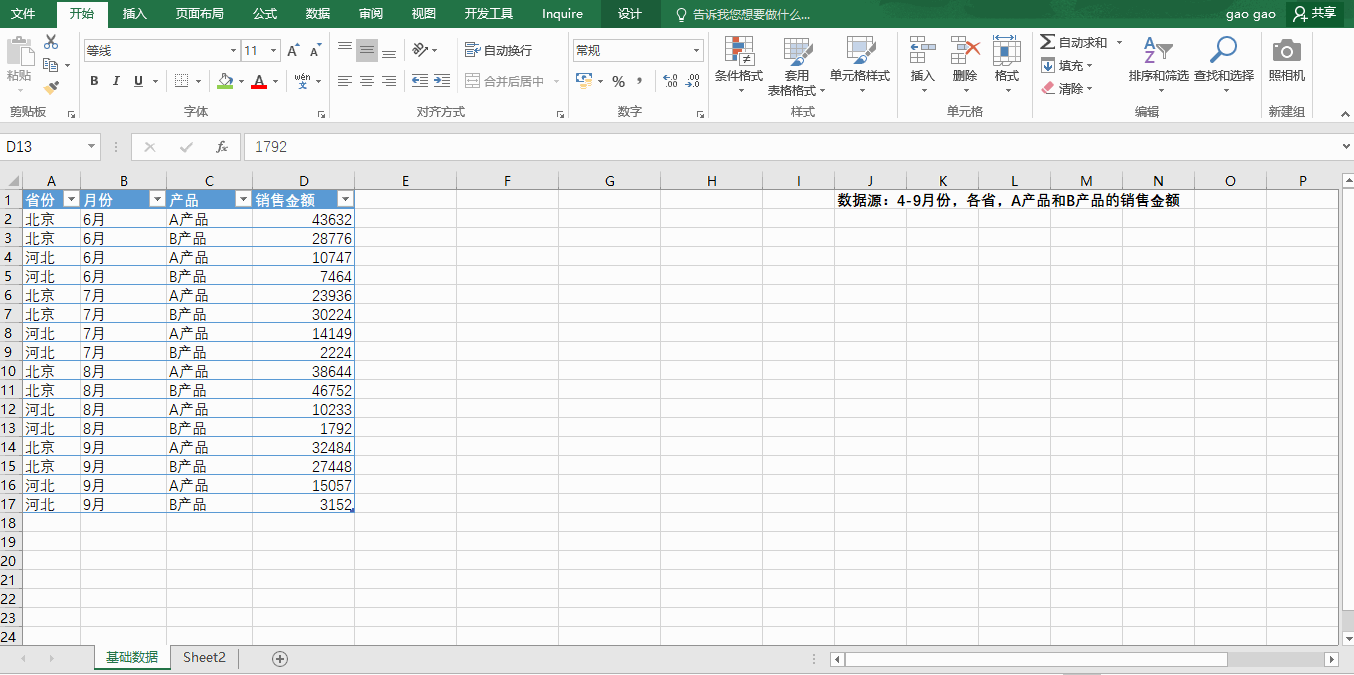Switch to Sheet2 worksheet tab
This screenshot has width=1354, height=675.
coord(204,657)
